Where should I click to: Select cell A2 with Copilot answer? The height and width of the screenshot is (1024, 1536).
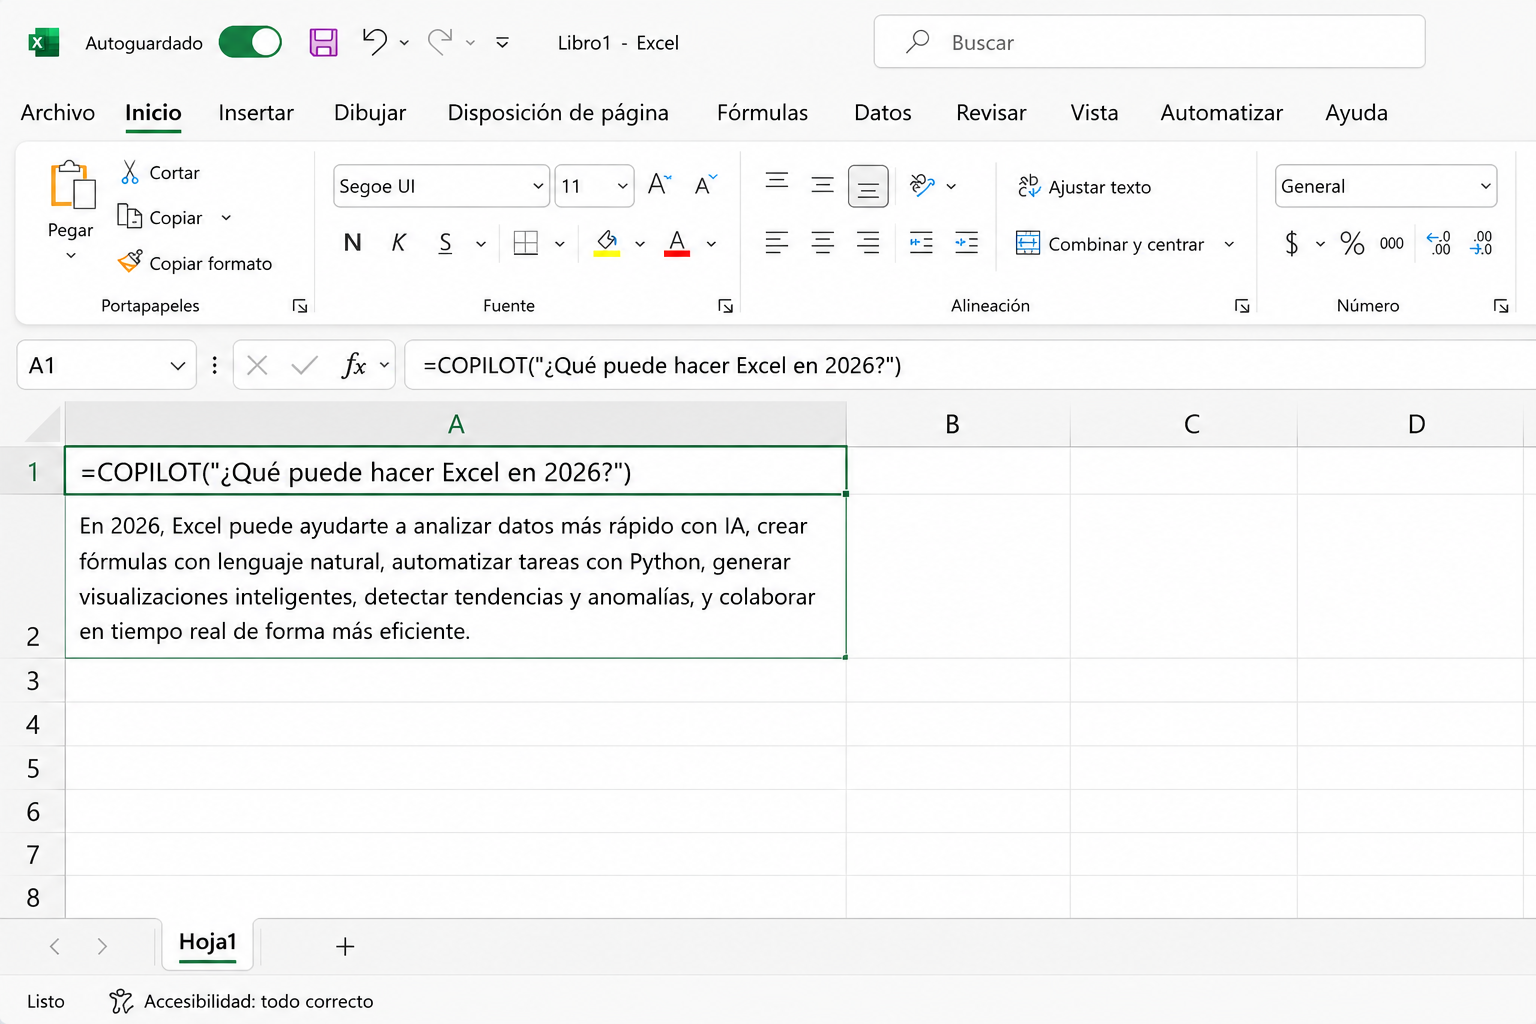pos(456,577)
